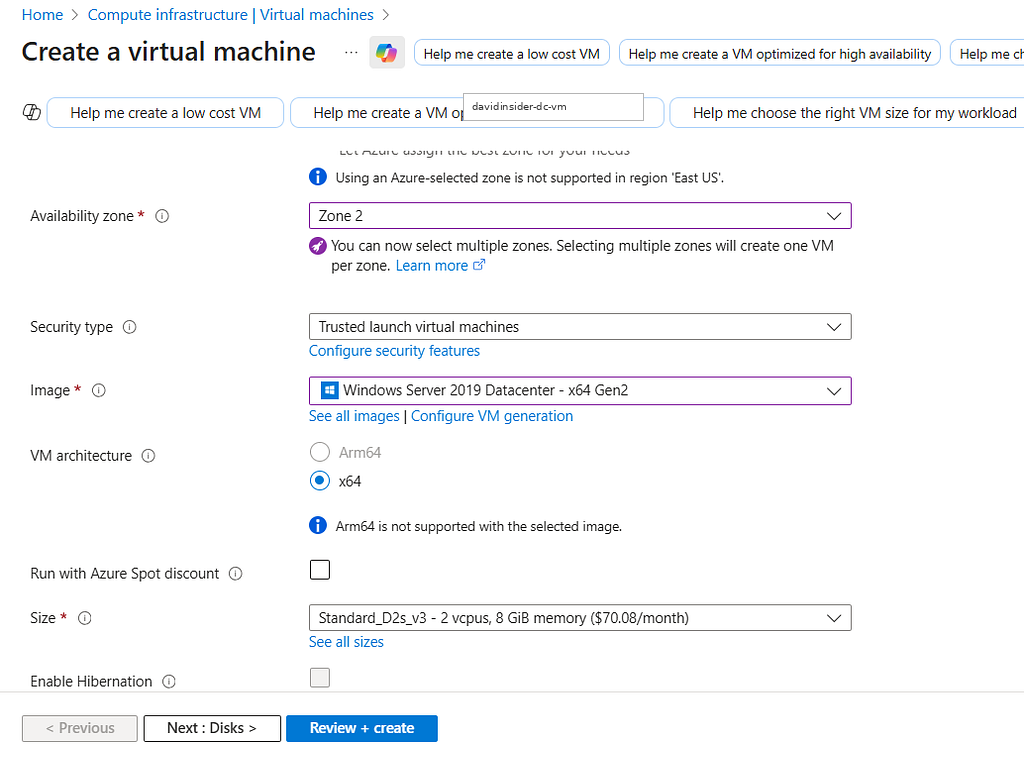Enable the Run with Azure Spot discount checkbox
The image size is (1024, 761).
coord(319,570)
